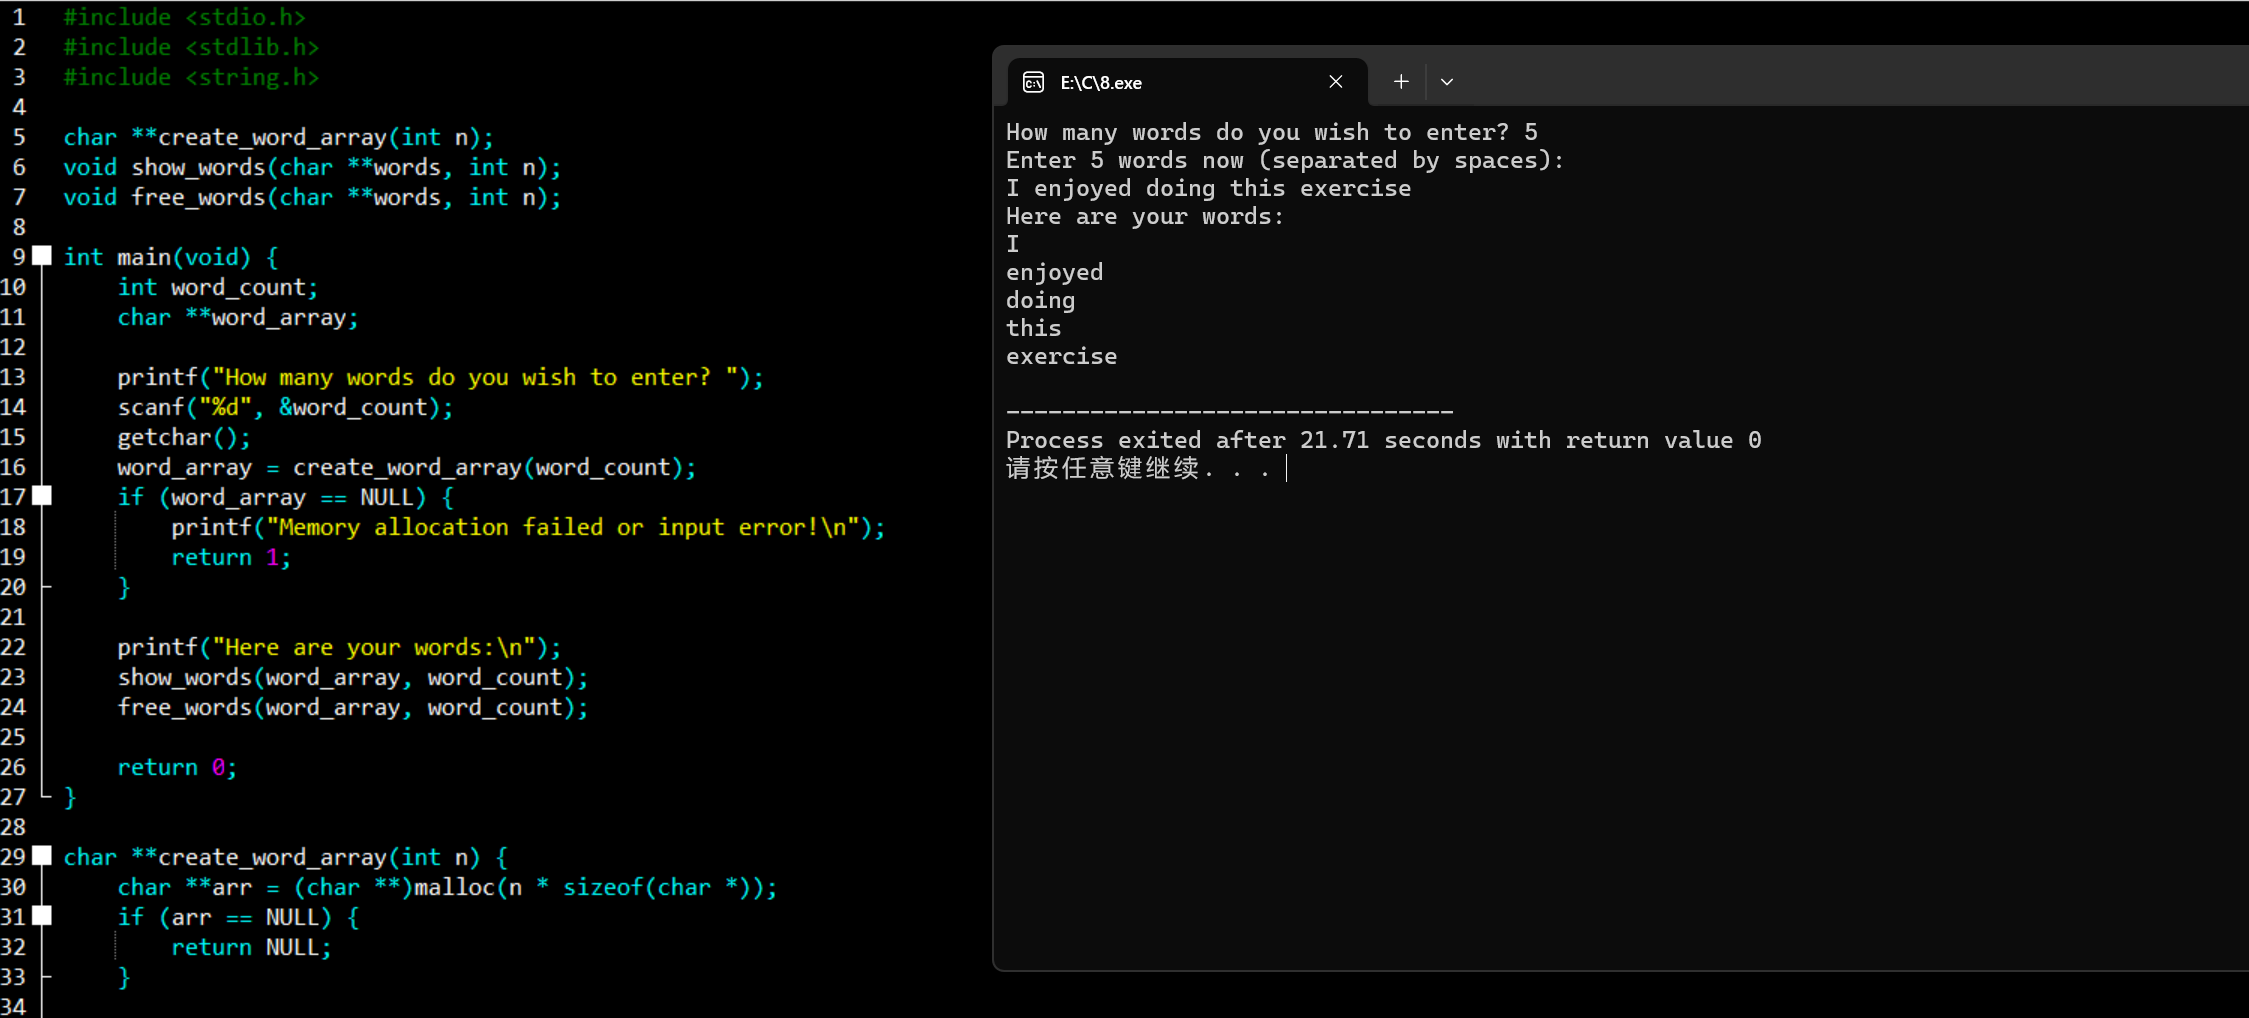
Task: Click the return NULL statement
Action: tap(251, 947)
